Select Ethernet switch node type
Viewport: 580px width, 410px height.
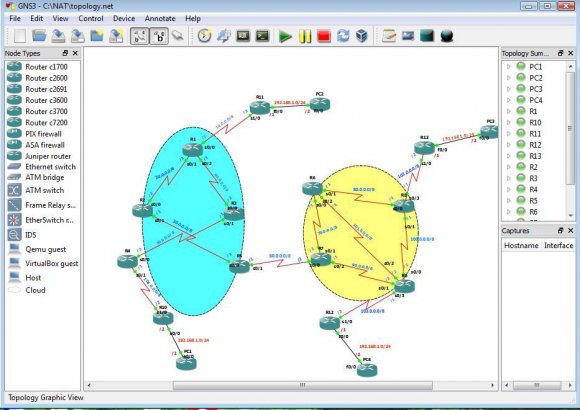click(43, 167)
